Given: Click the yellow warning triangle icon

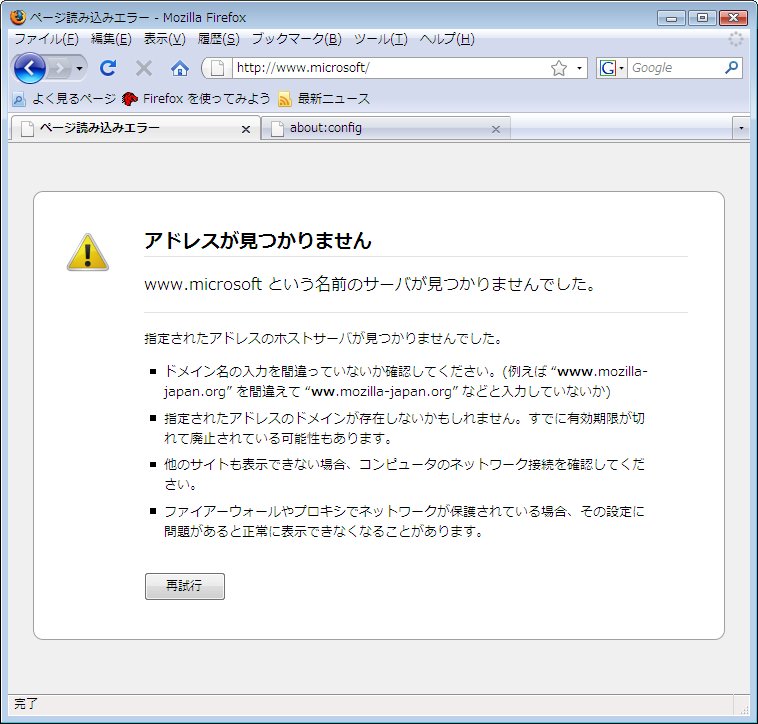Looking at the screenshot, I should tap(87, 252).
